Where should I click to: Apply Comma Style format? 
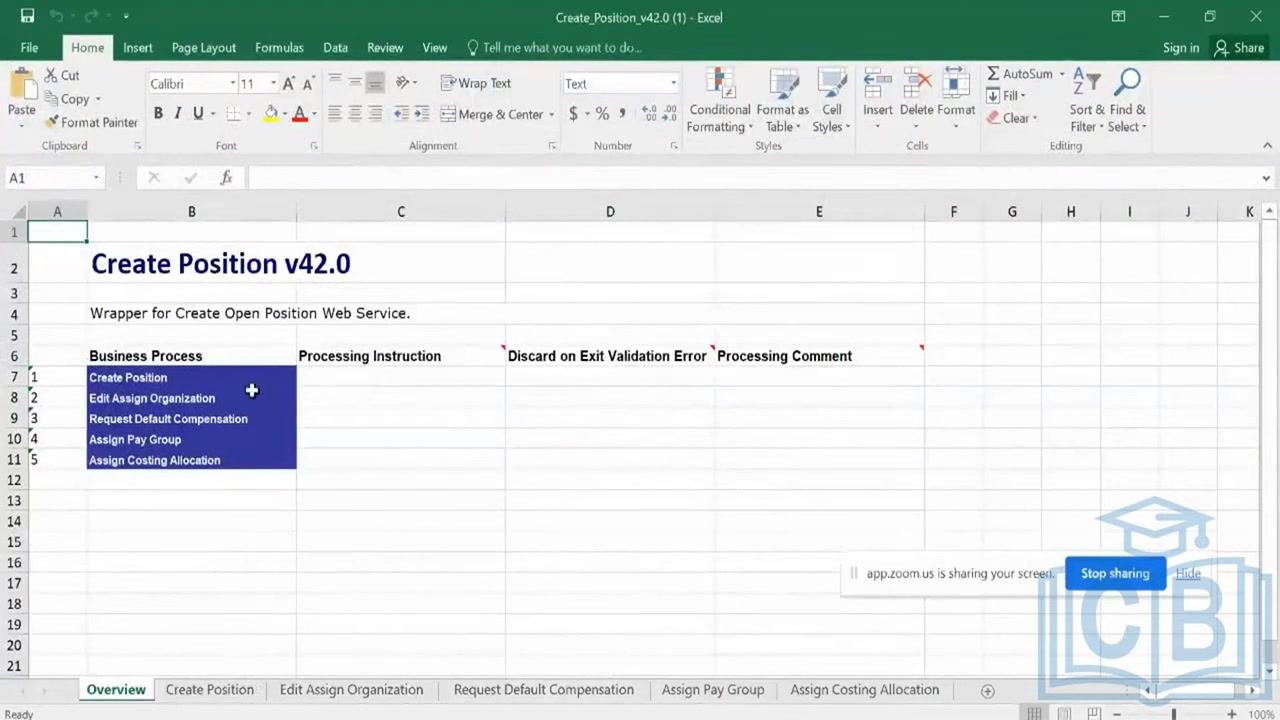point(622,114)
